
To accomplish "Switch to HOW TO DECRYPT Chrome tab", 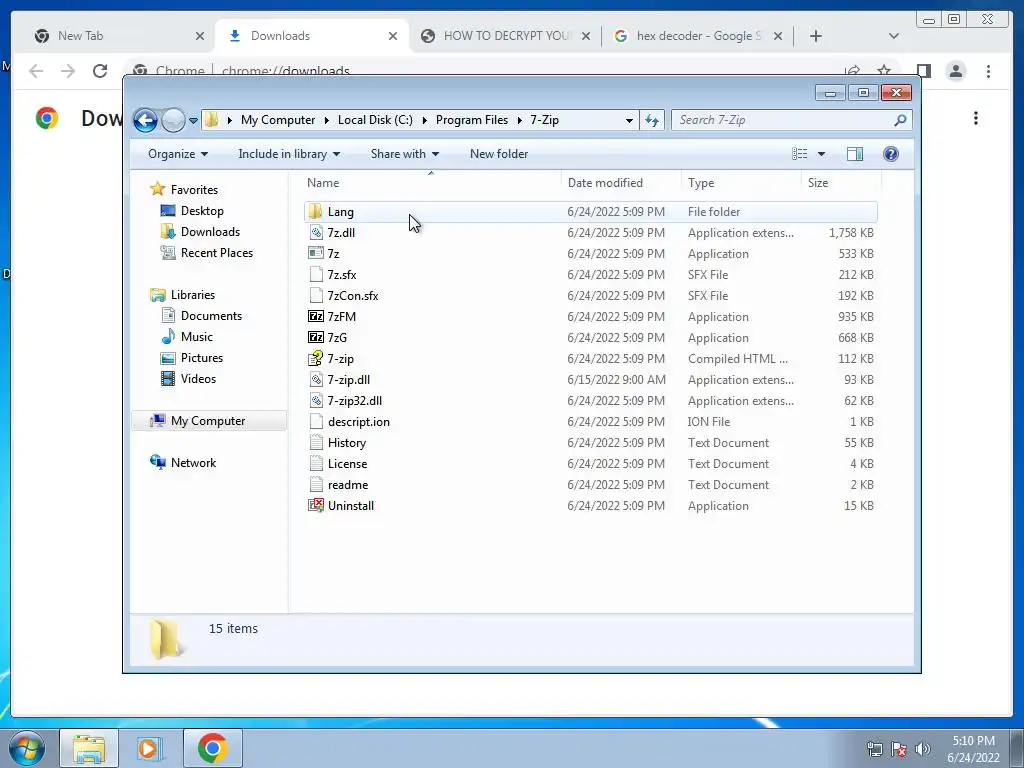I will pos(505,36).
